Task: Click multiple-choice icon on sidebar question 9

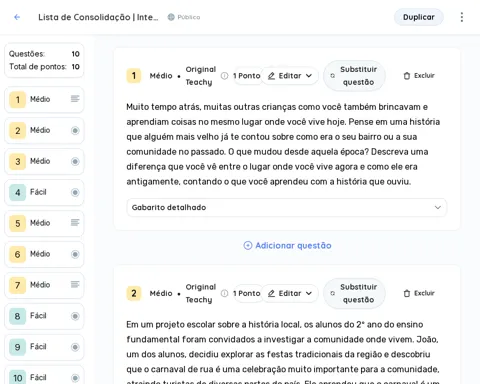Action: tap(75, 347)
